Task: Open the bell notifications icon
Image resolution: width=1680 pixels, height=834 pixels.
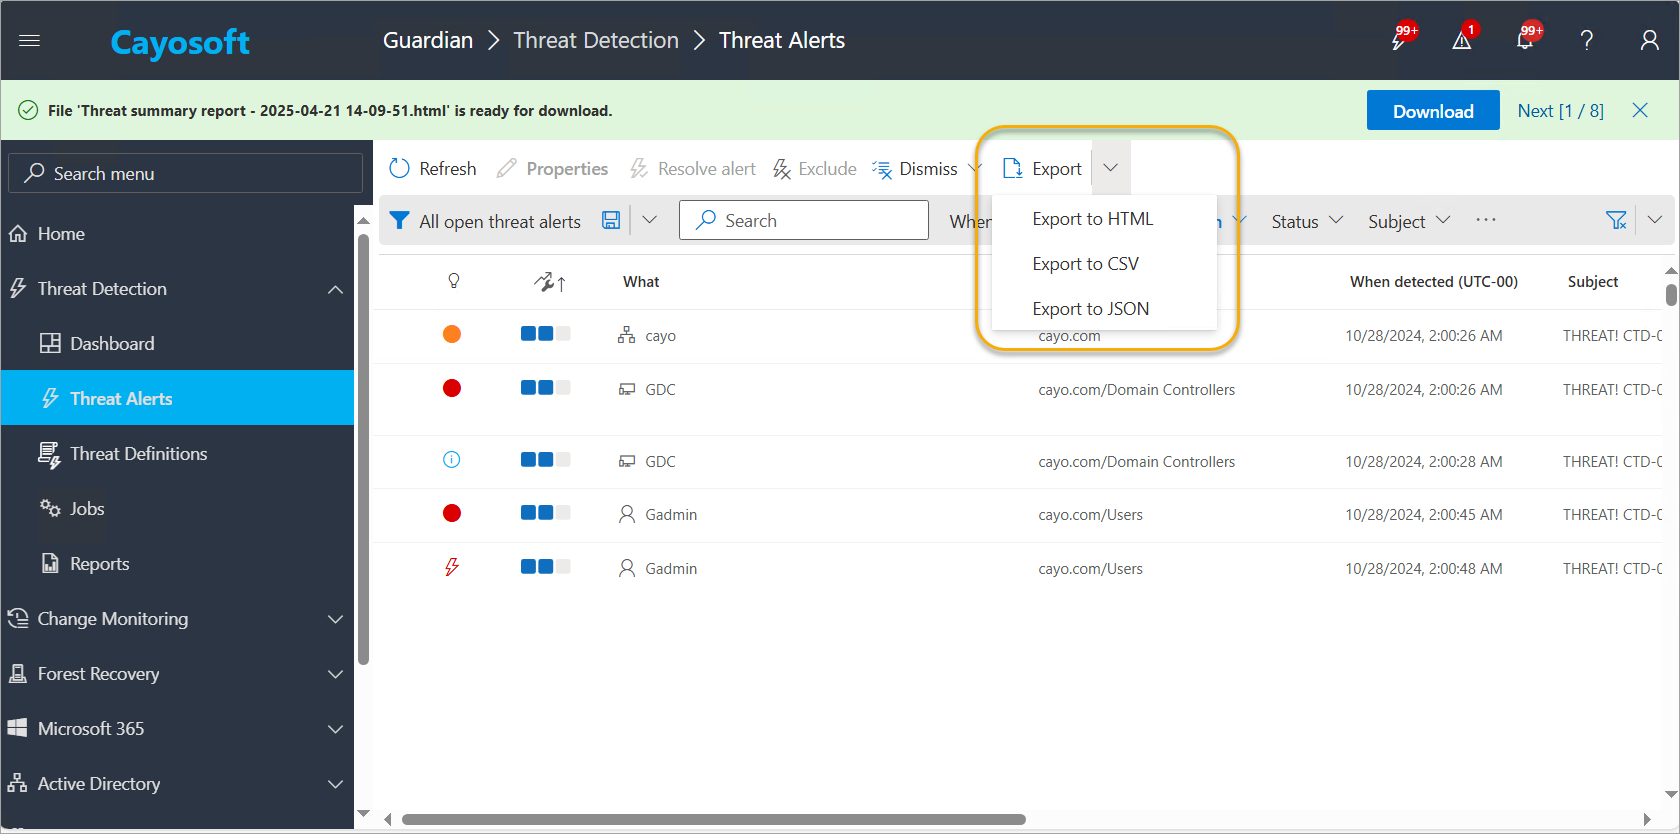Action: (x=1526, y=39)
